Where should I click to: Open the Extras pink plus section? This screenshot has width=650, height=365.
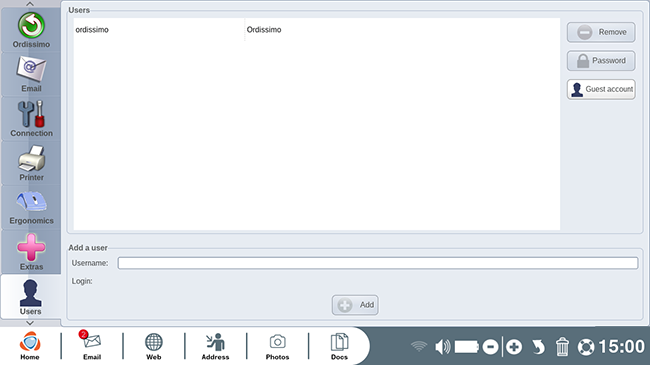(x=31, y=252)
